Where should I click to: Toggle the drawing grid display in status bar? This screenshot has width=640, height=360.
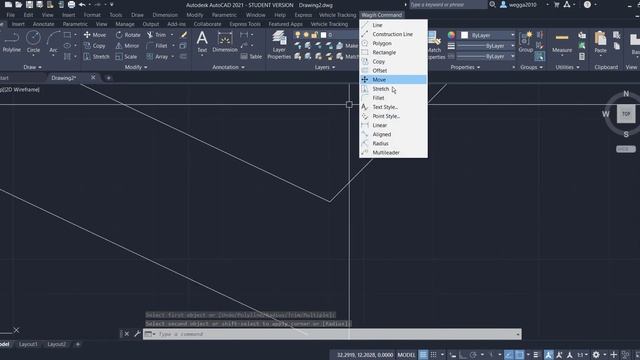click(x=423, y=355)
